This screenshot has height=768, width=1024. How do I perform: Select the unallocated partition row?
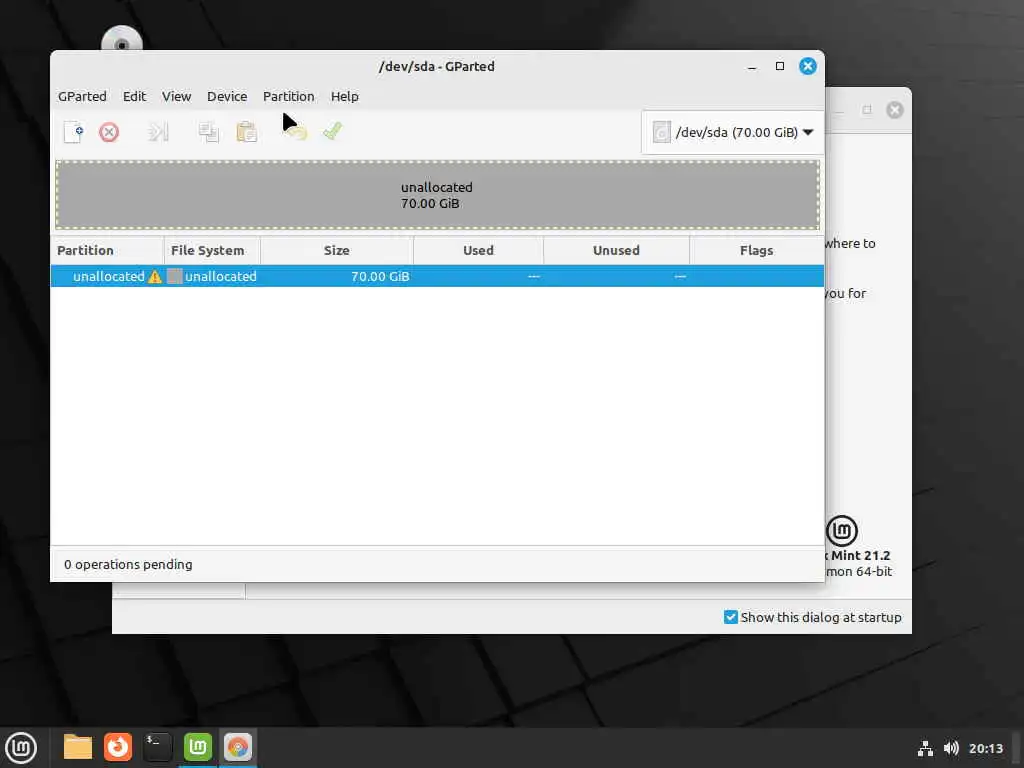[437, 276]
